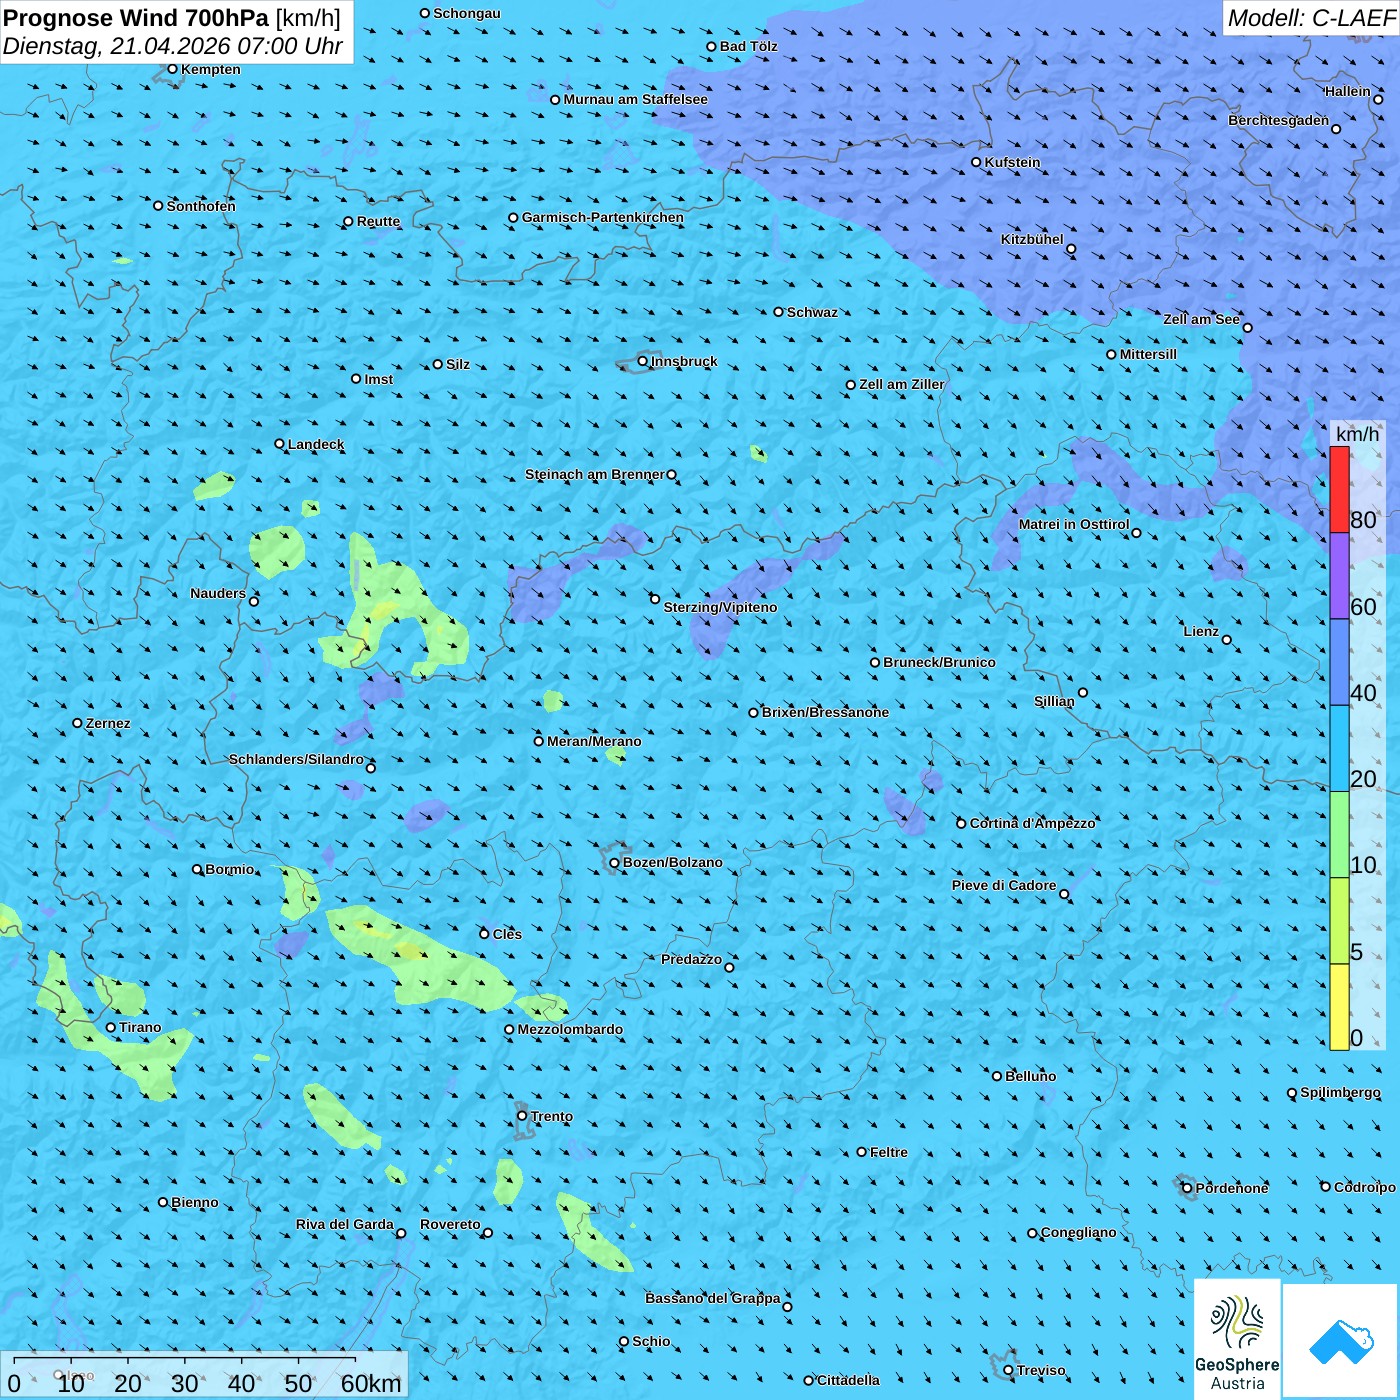Click the 'Bassano del Grappa' label
This screenshot has height=1400, width=1400.
[x=713, y=1298]
